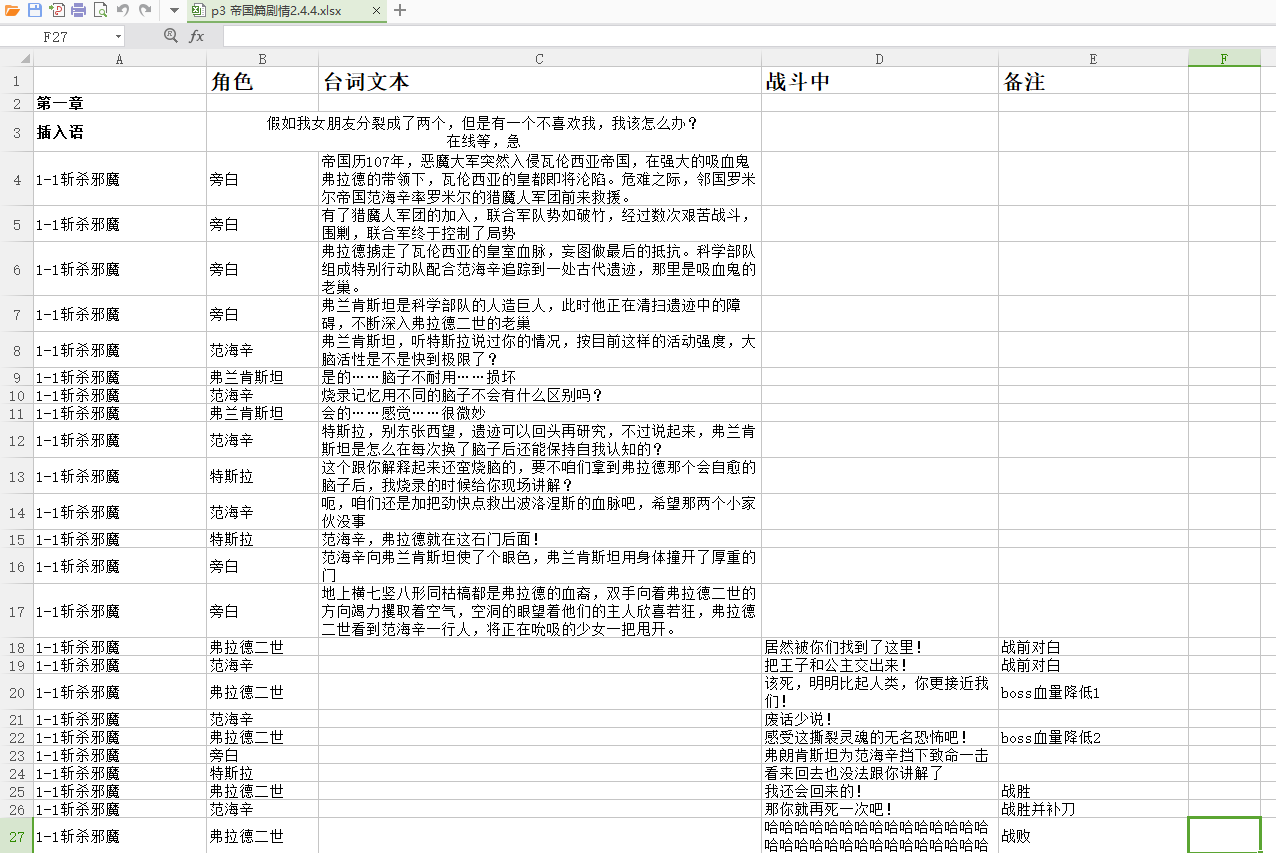
Task: Select column D header
Action: click(880, 58)
